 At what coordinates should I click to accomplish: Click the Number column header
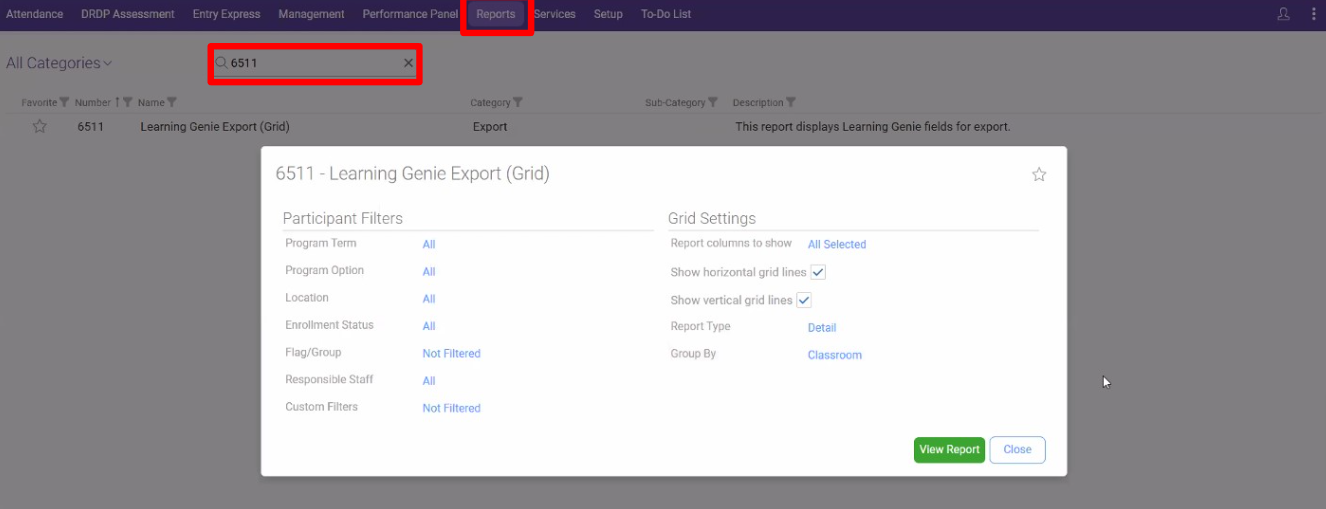coord(92,102)
